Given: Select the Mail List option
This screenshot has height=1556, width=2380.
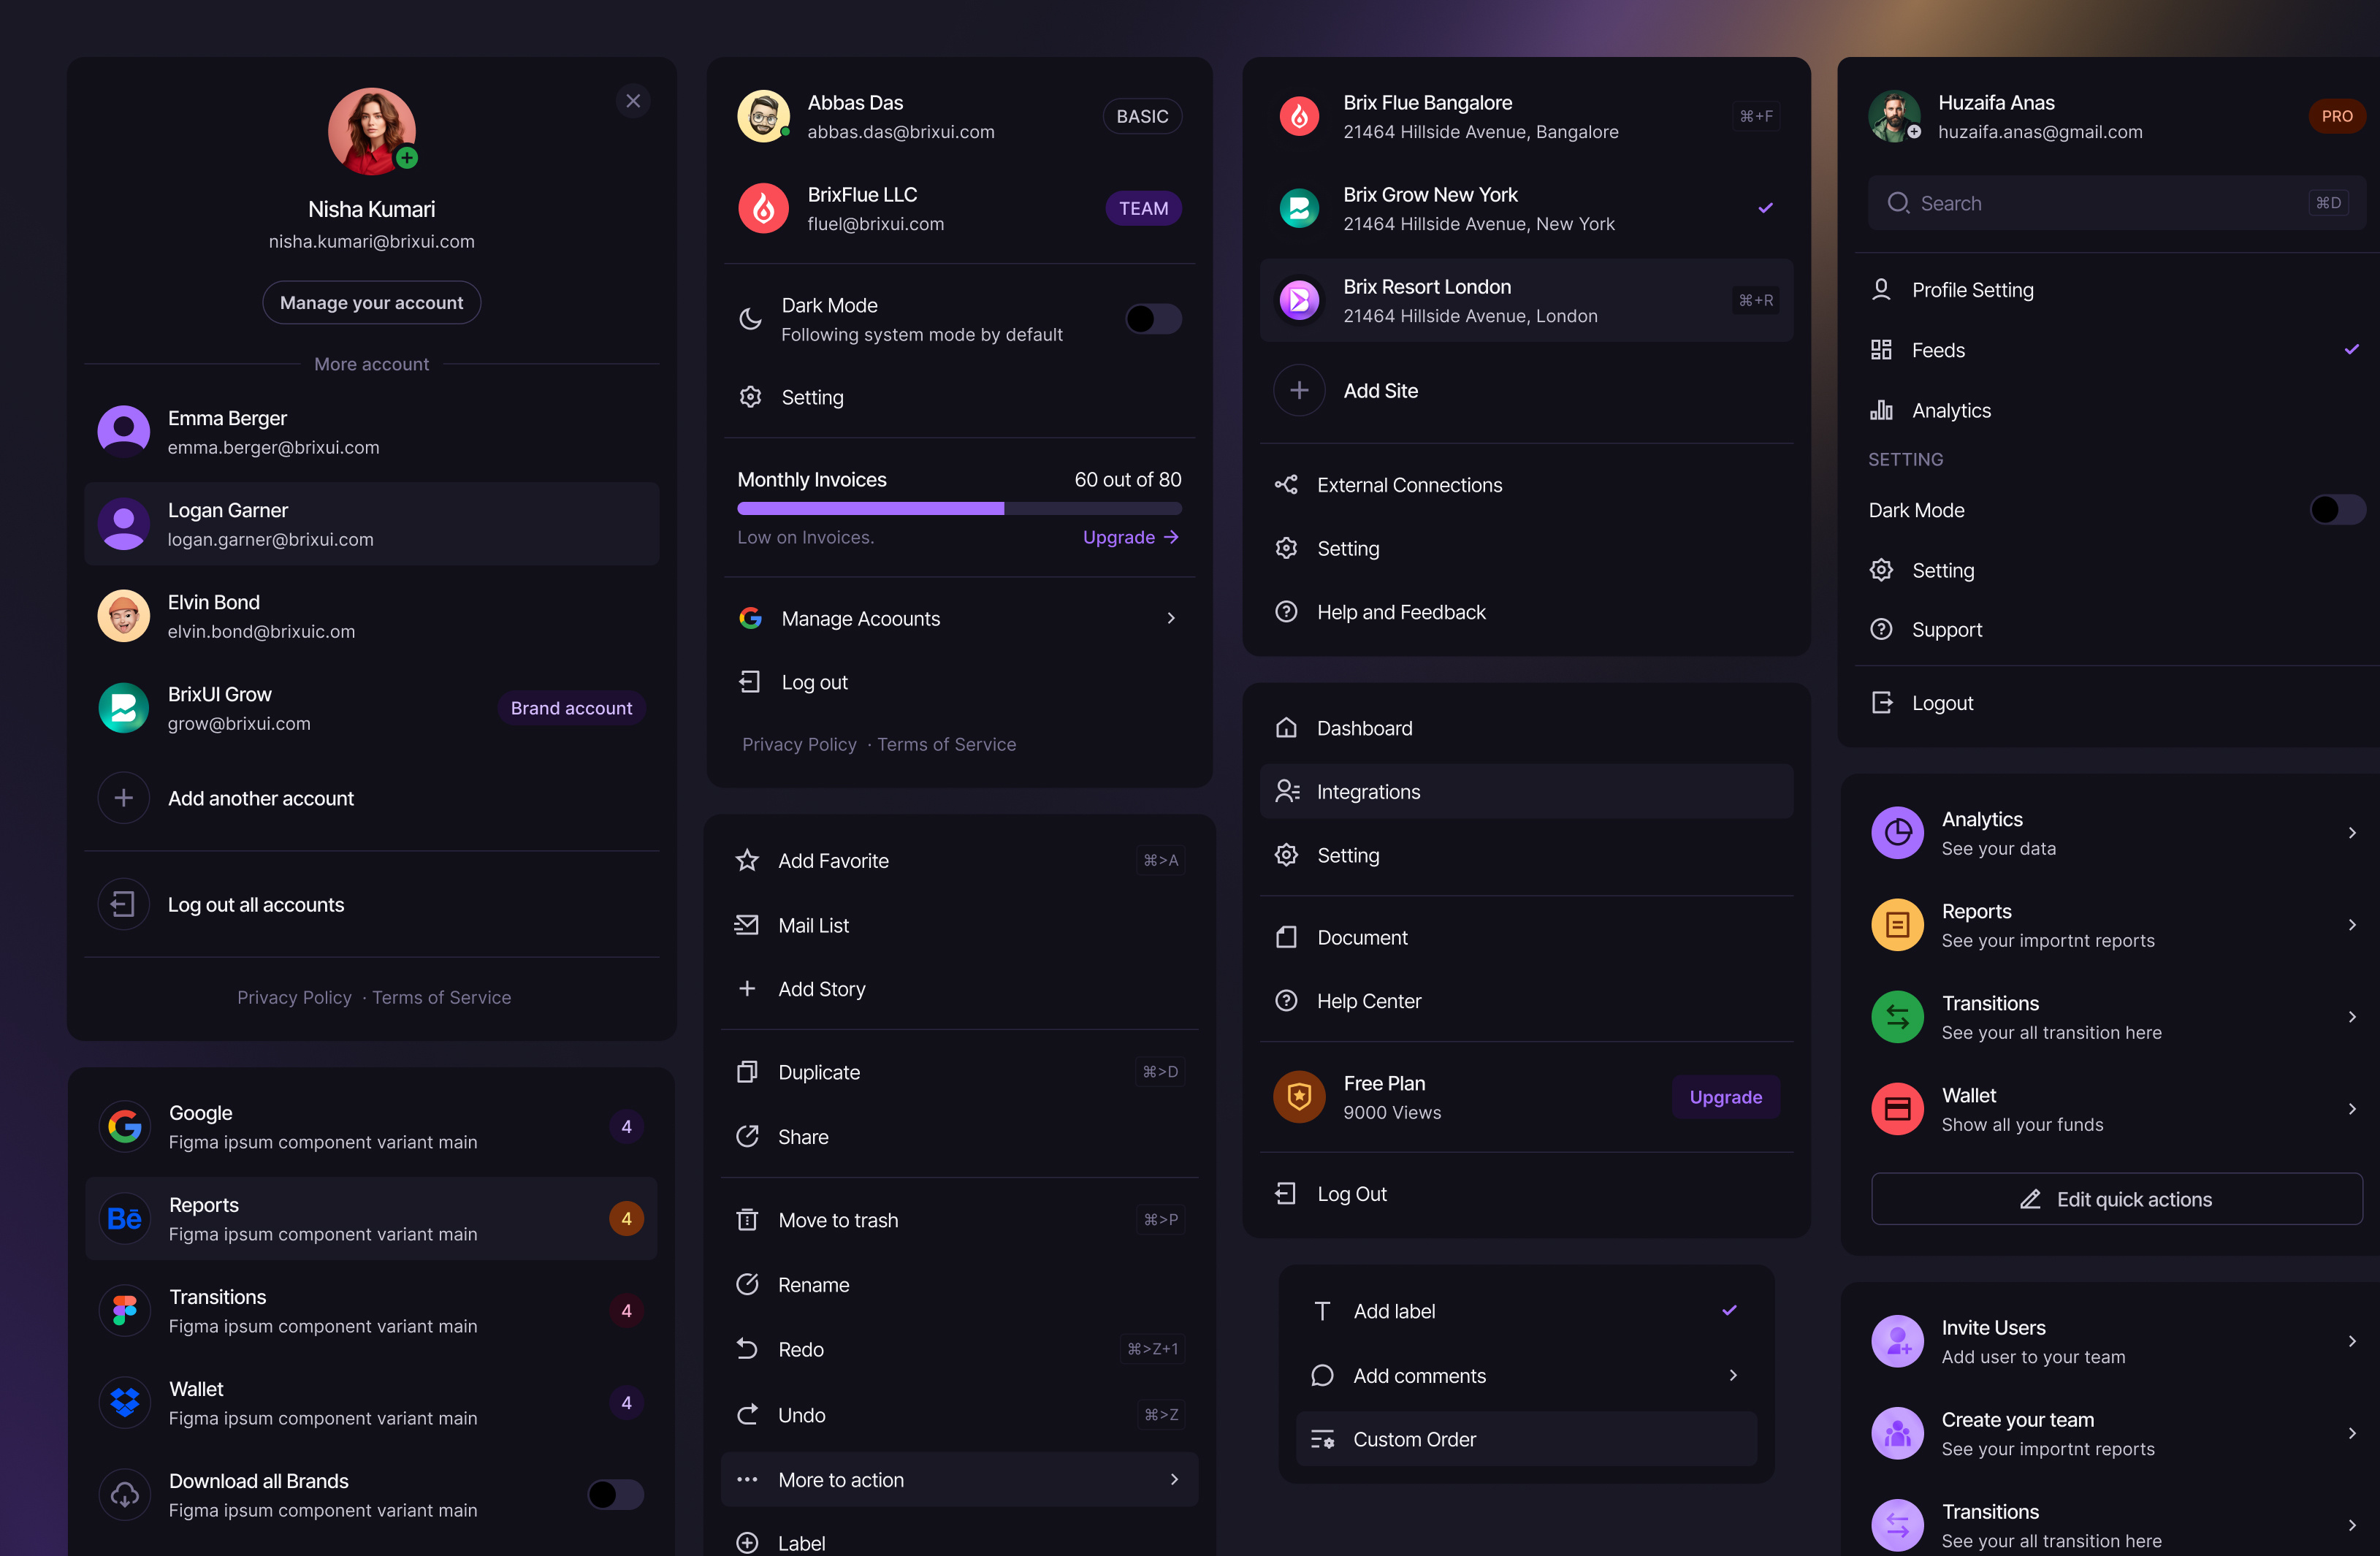Looking at the screenshot, I should [812, 925].
